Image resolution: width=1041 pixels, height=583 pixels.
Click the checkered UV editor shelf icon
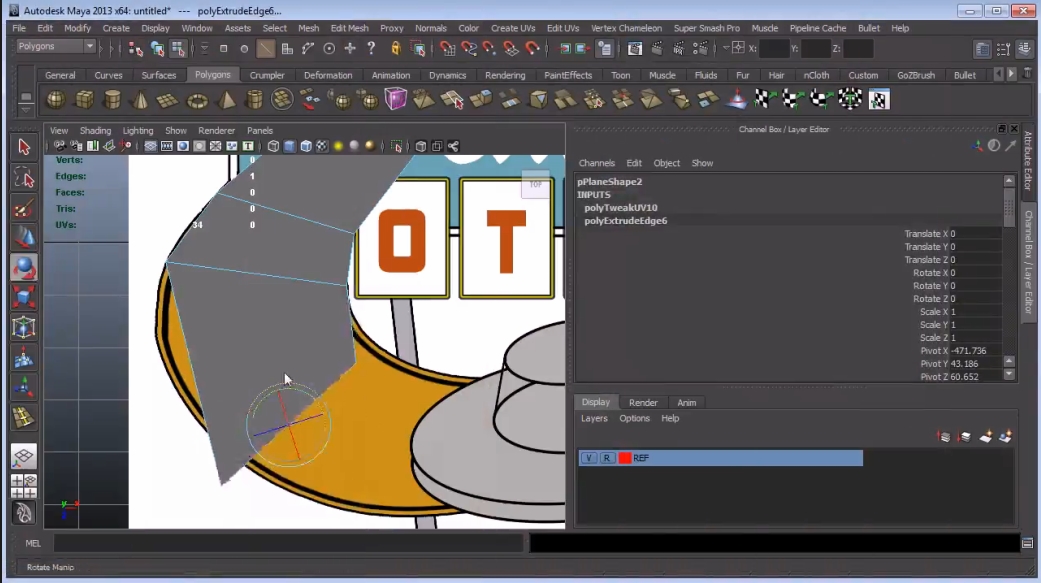coord(879,100)
